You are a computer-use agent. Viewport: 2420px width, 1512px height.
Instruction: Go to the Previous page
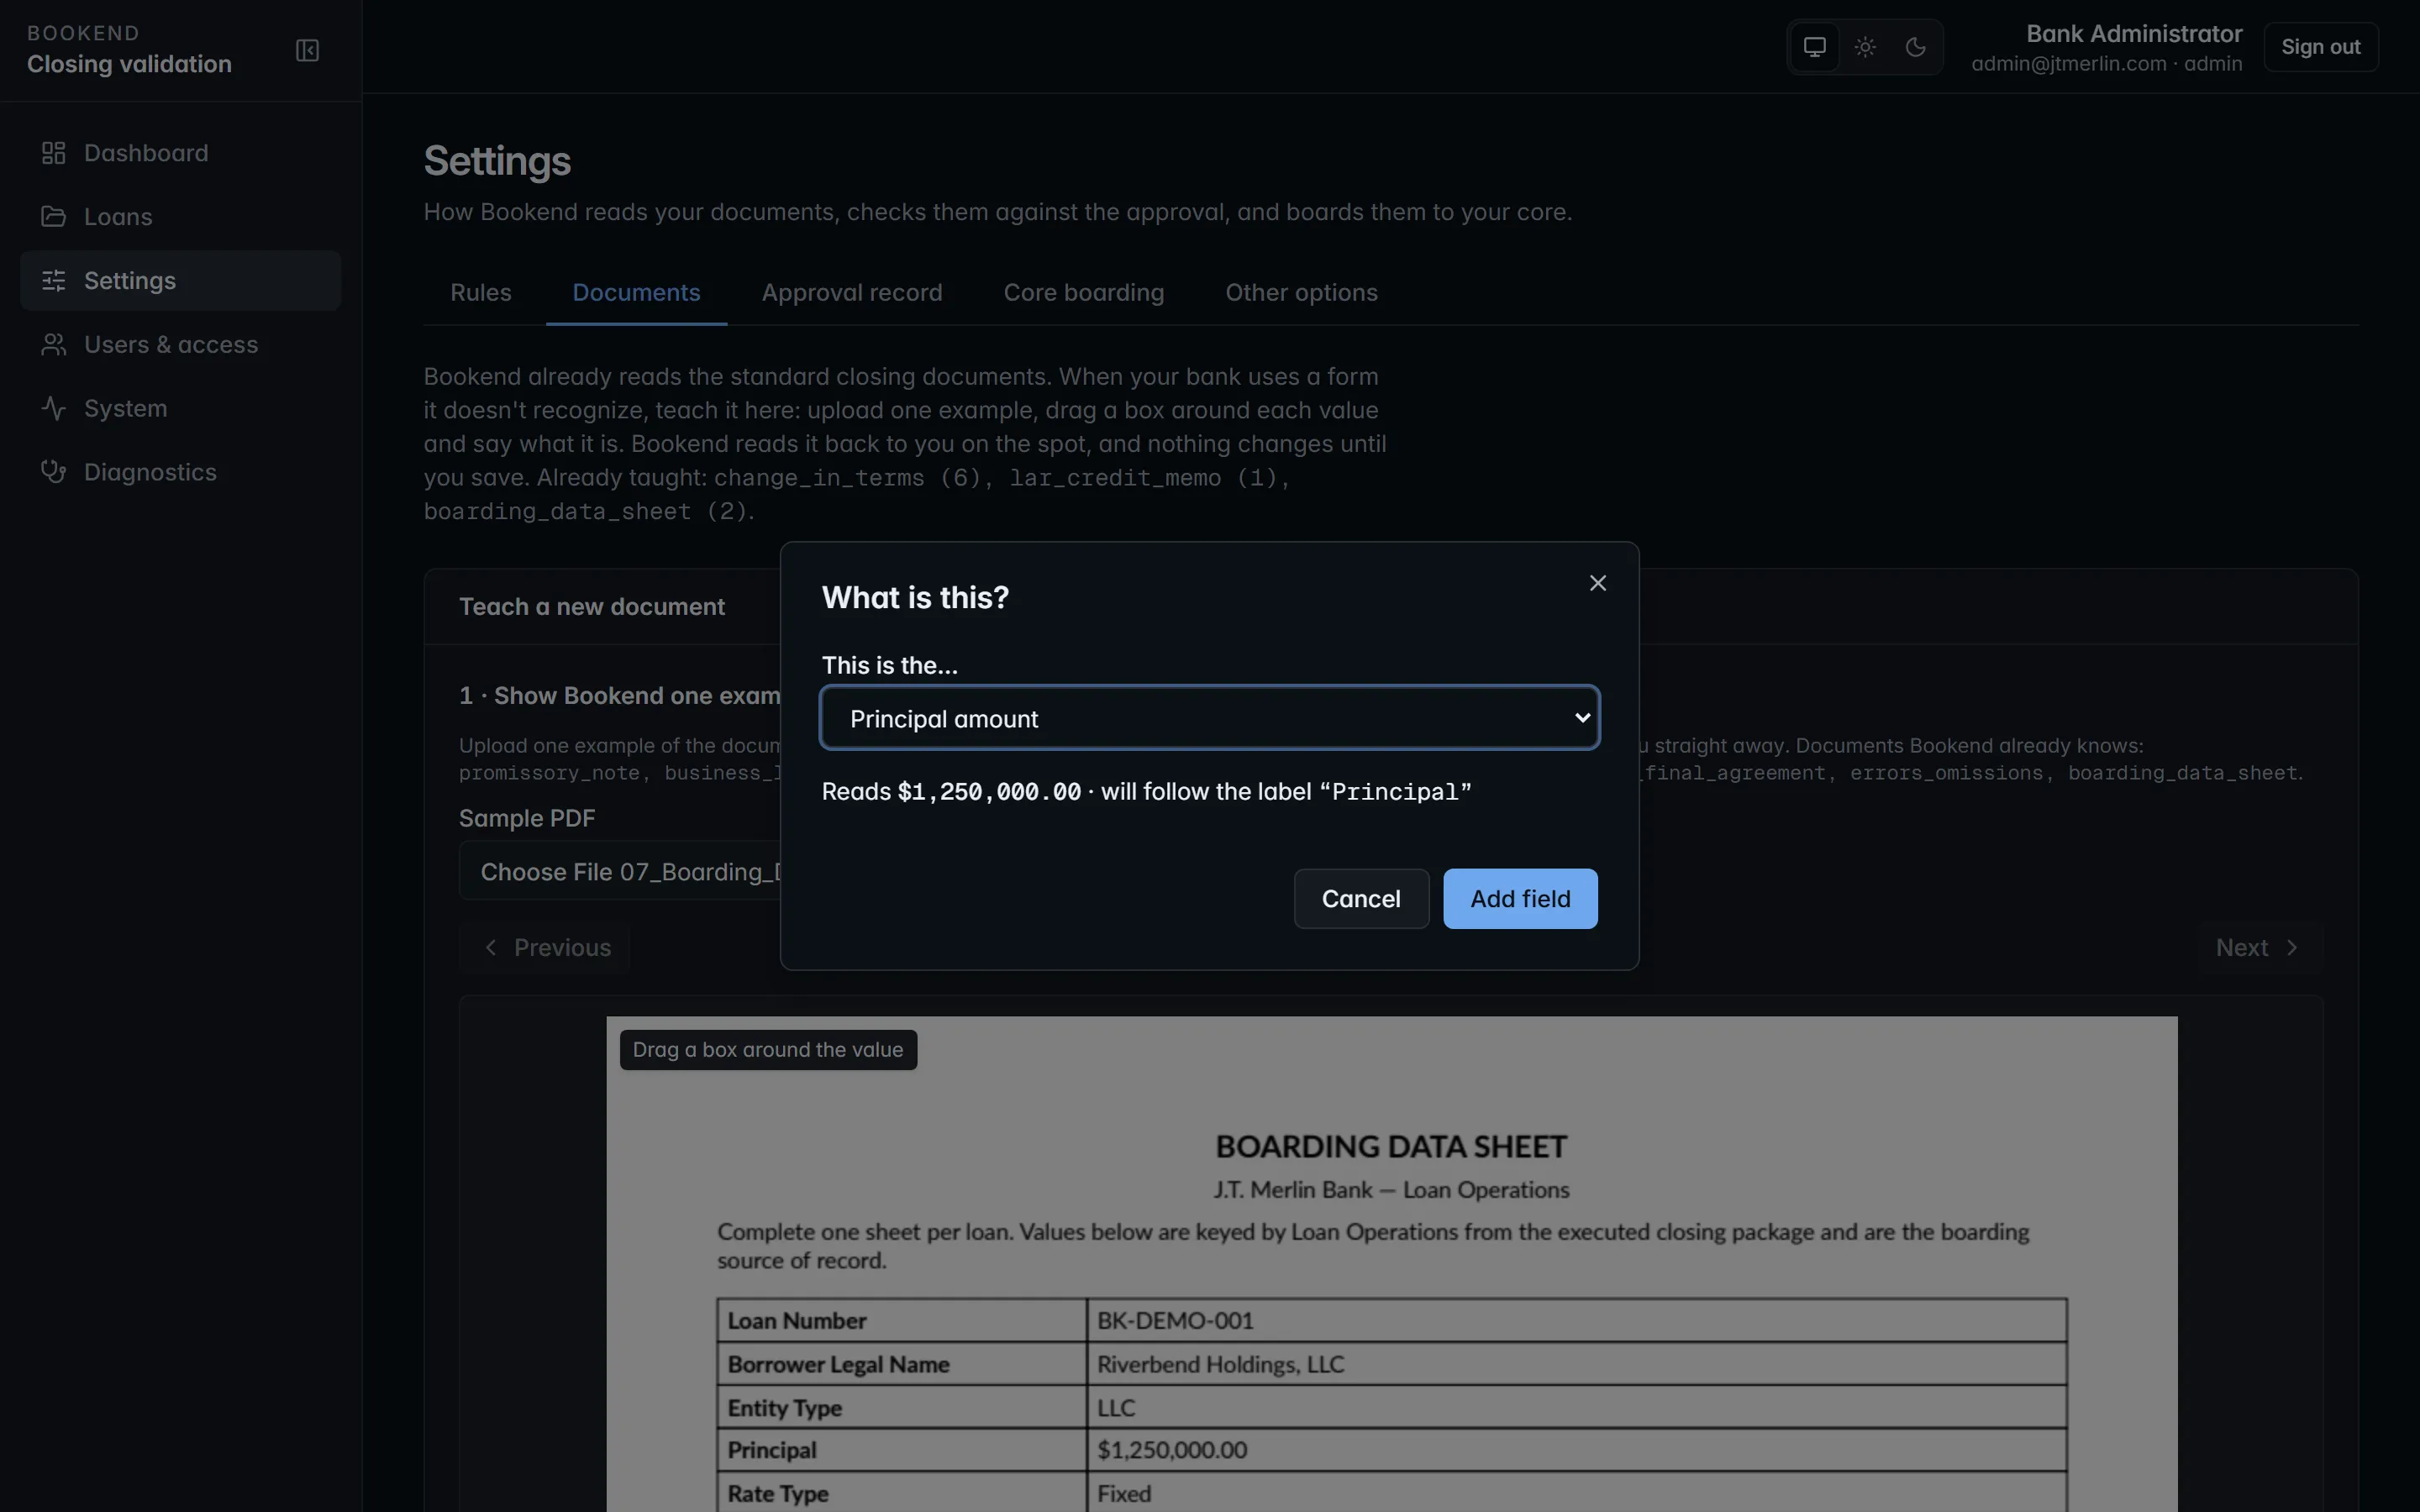545,948
